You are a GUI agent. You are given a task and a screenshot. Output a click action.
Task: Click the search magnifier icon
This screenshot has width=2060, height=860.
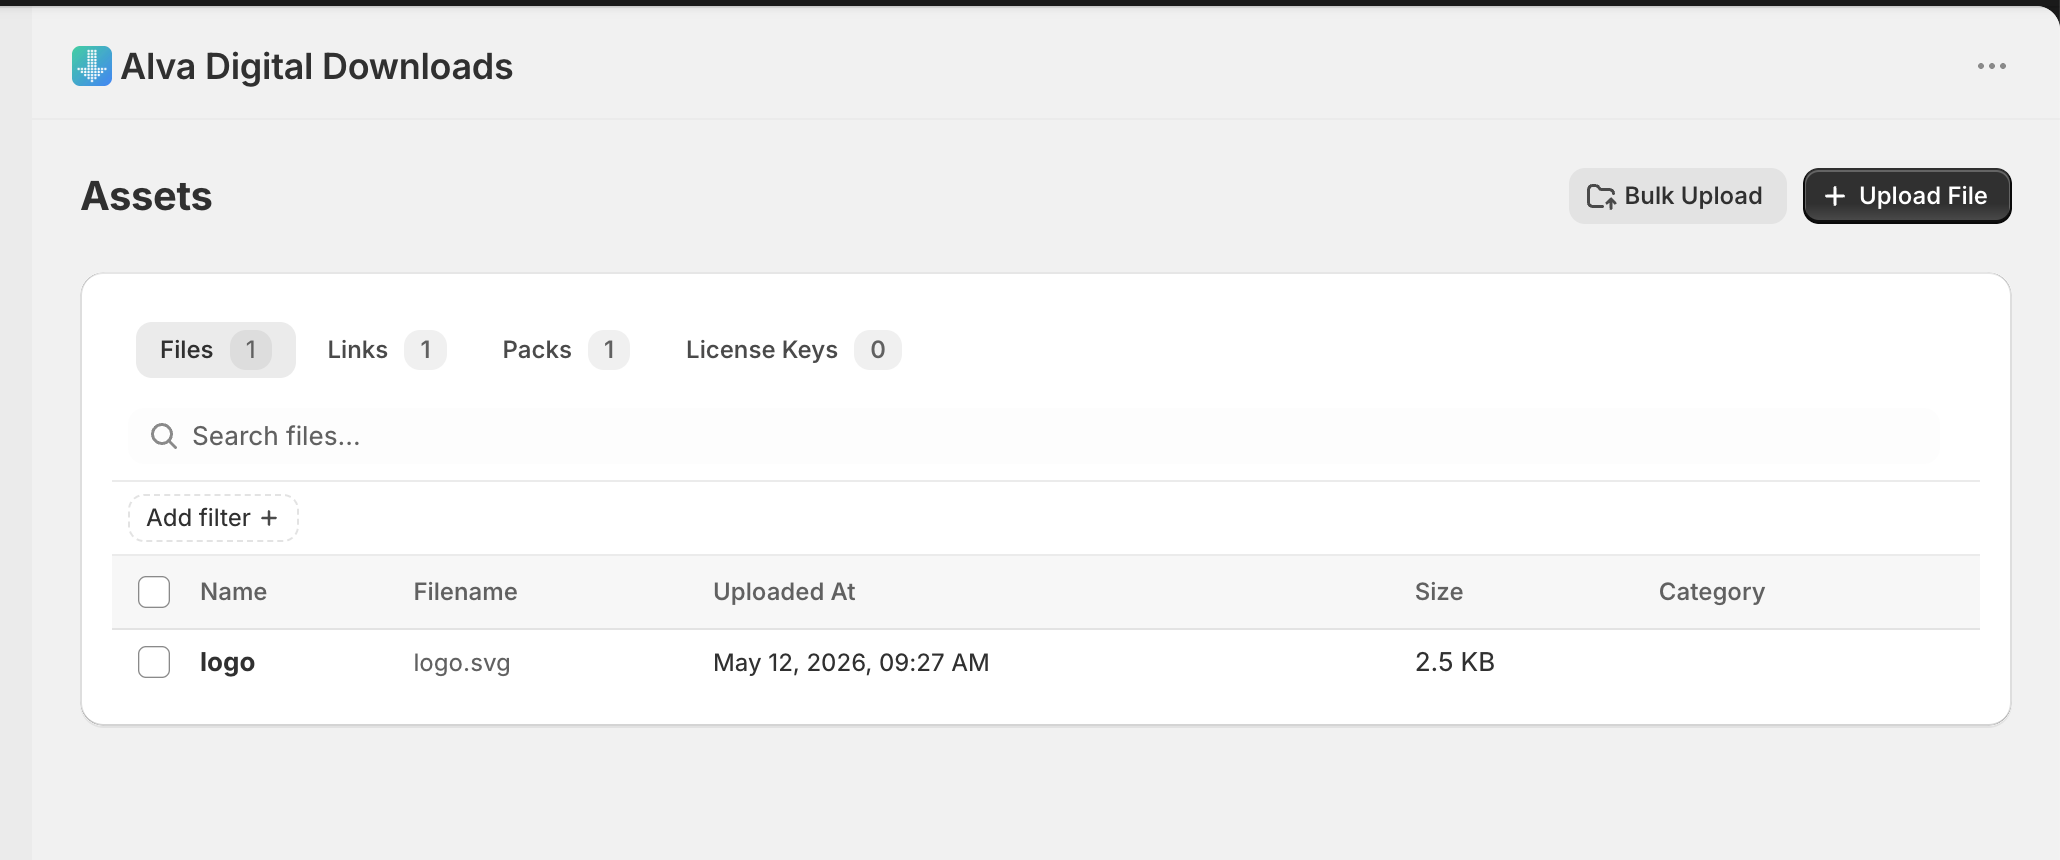(164, 436)
